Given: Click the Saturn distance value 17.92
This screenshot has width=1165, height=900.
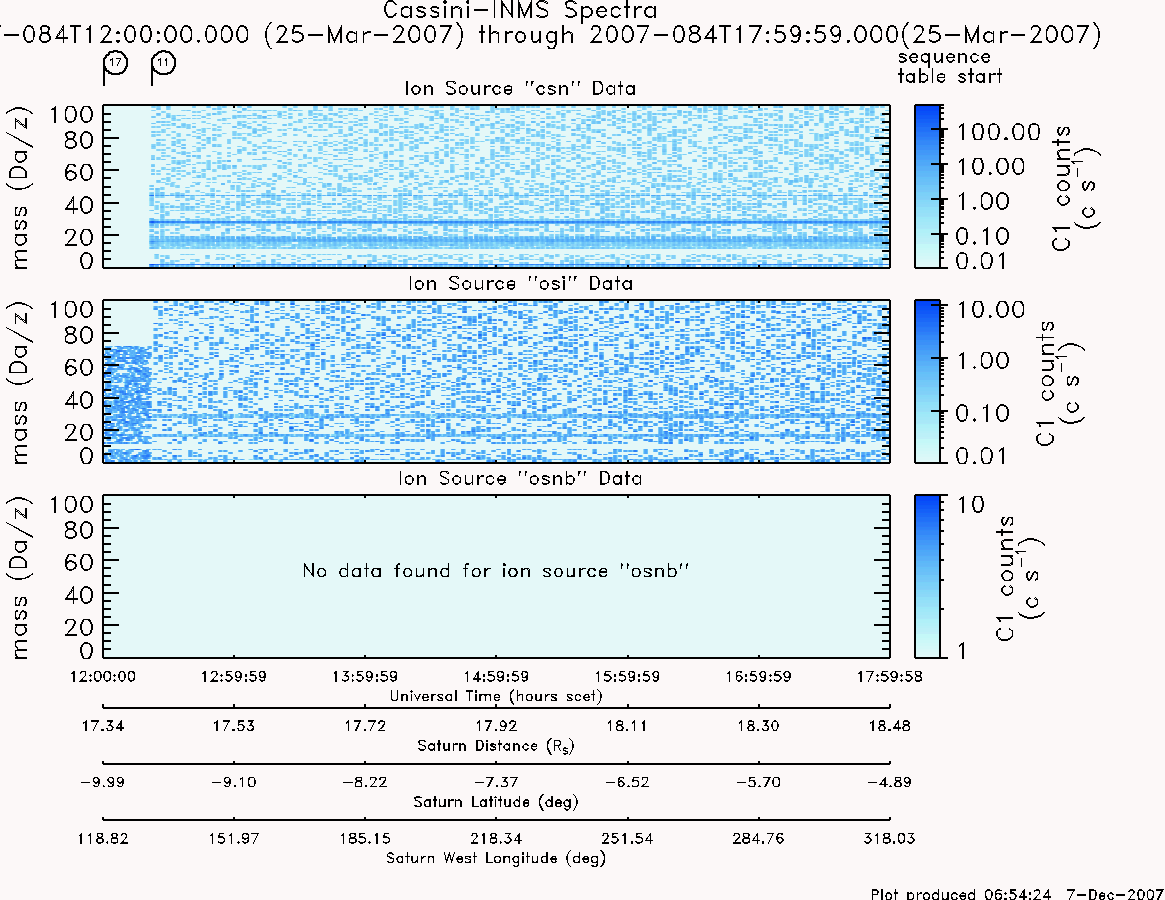Looking at the screenshot, I should click(x=496, y=726).
